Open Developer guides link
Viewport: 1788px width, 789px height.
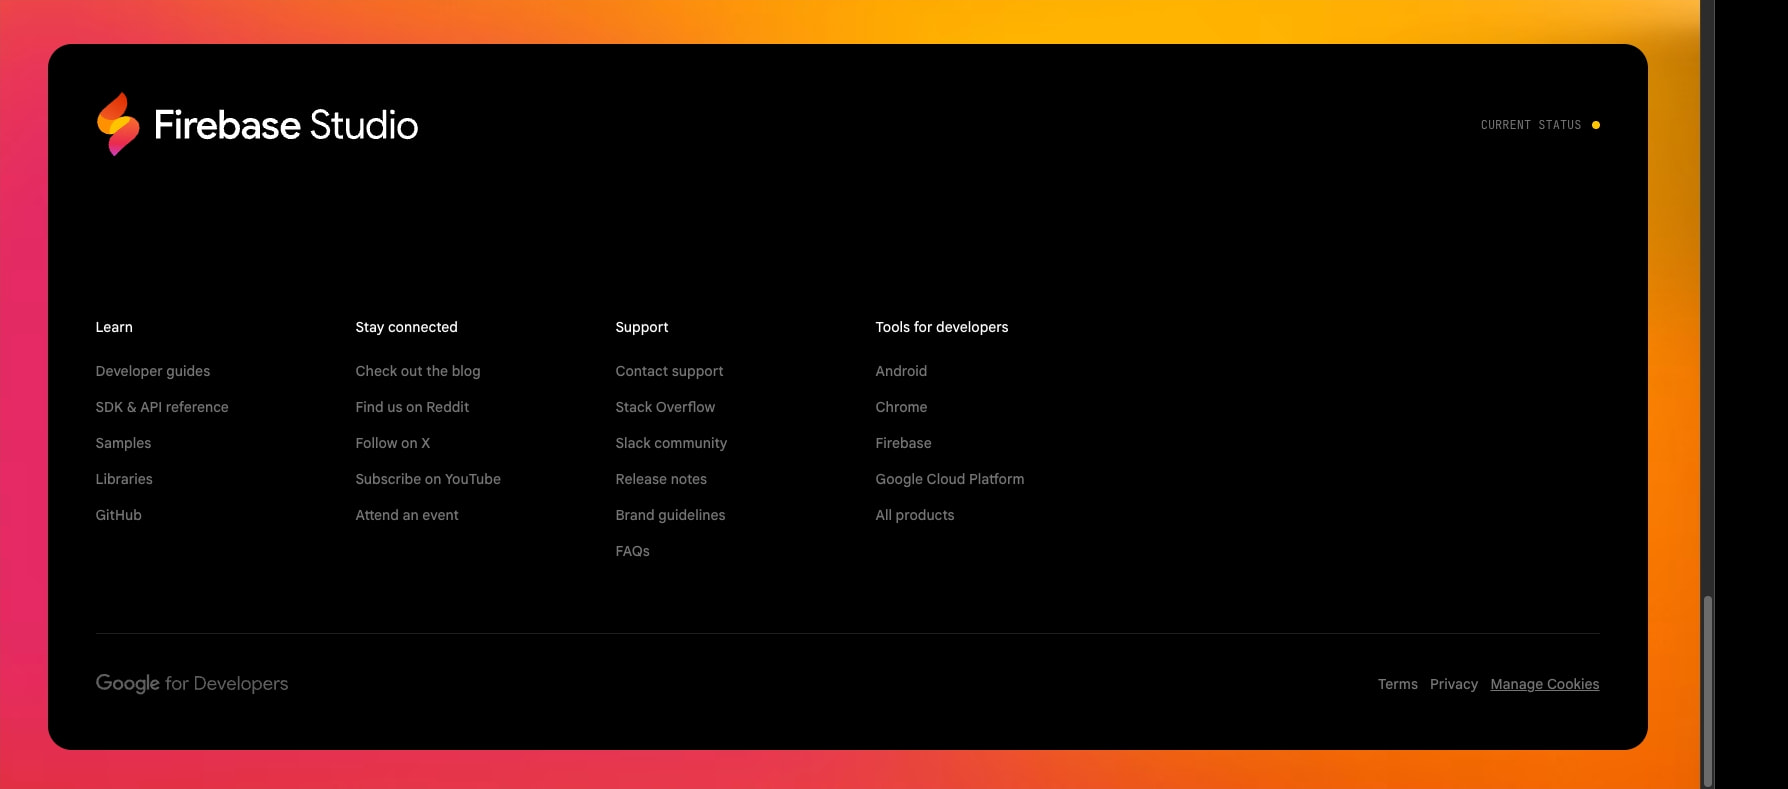pyautogui.click(x=153, y=371)
